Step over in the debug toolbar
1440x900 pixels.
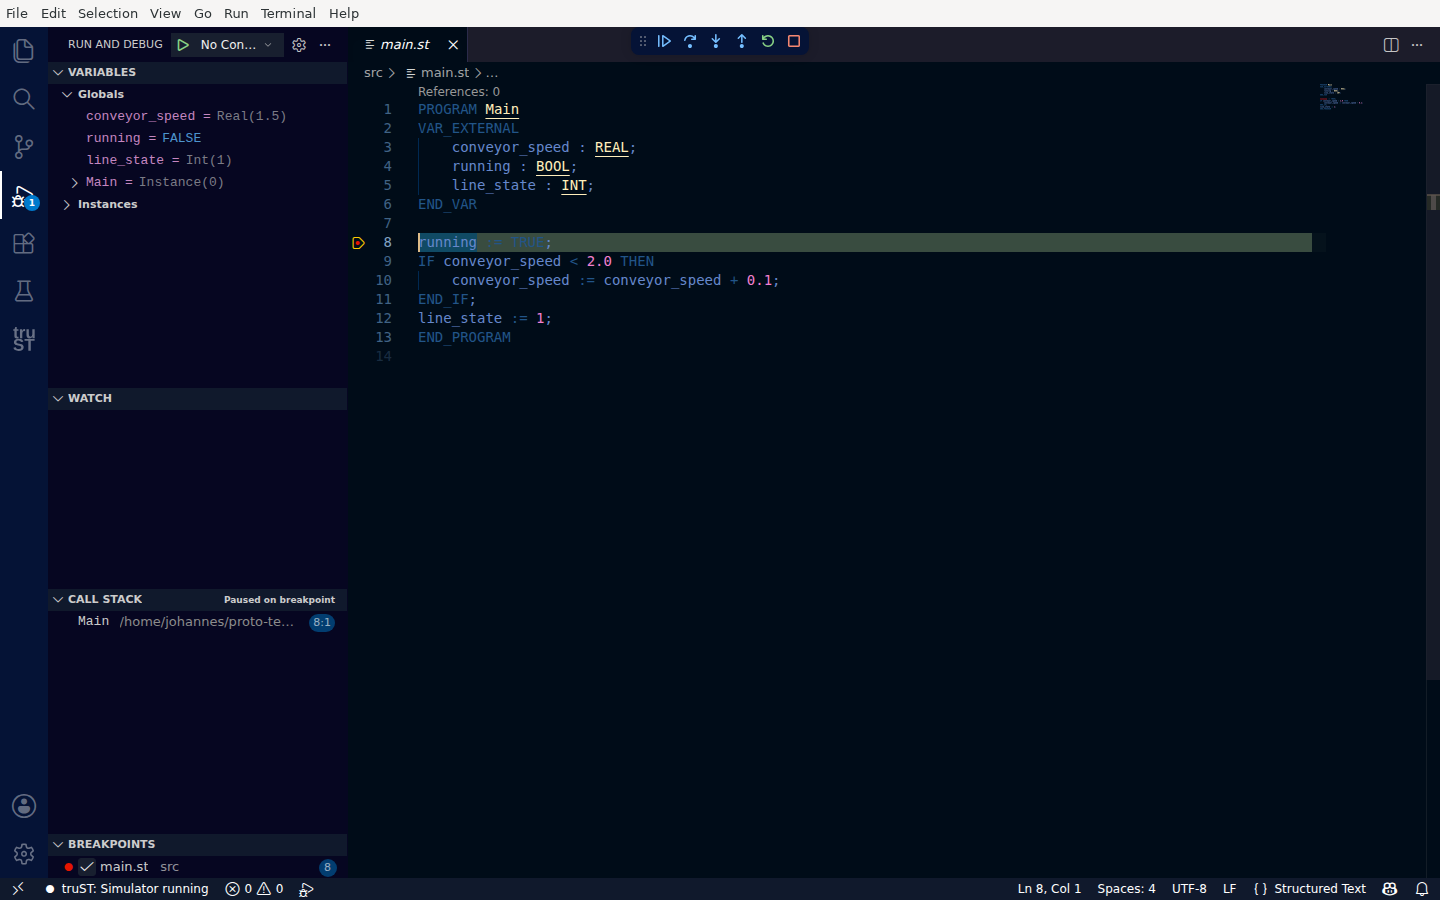[690, 41]
